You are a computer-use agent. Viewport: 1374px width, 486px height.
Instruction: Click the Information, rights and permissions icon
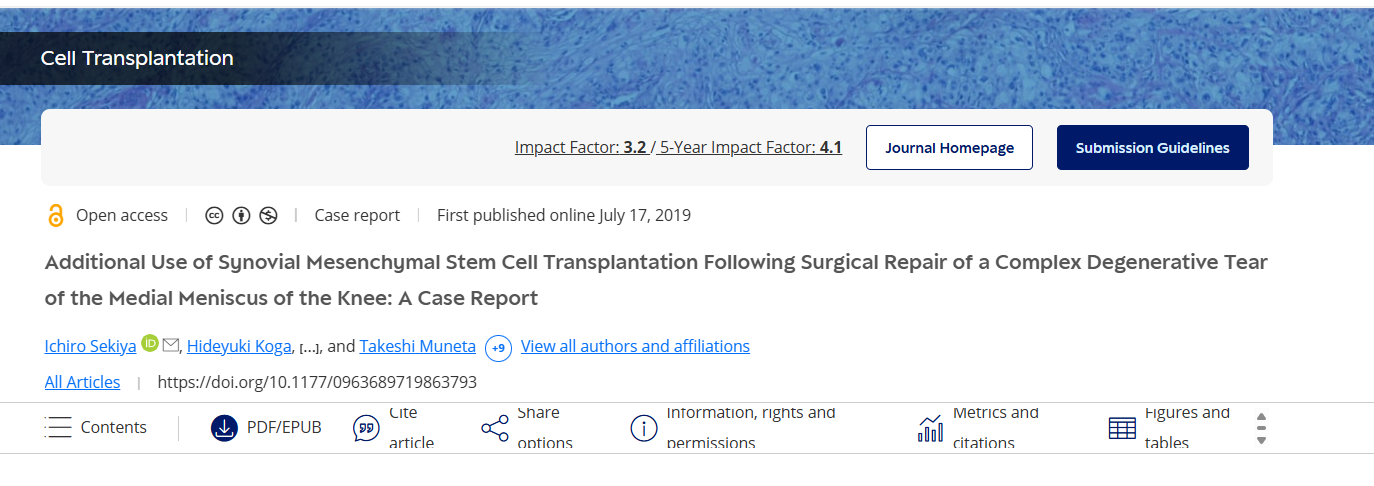point(643,428)
